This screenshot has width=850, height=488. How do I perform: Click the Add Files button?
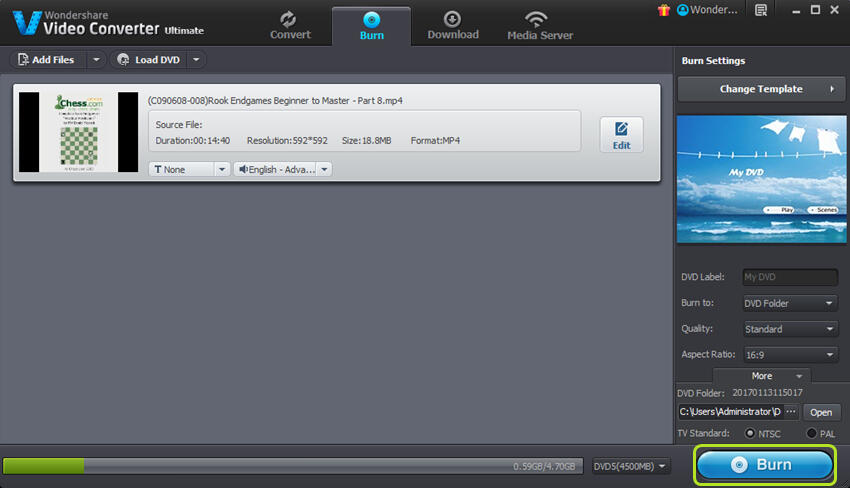47,60
